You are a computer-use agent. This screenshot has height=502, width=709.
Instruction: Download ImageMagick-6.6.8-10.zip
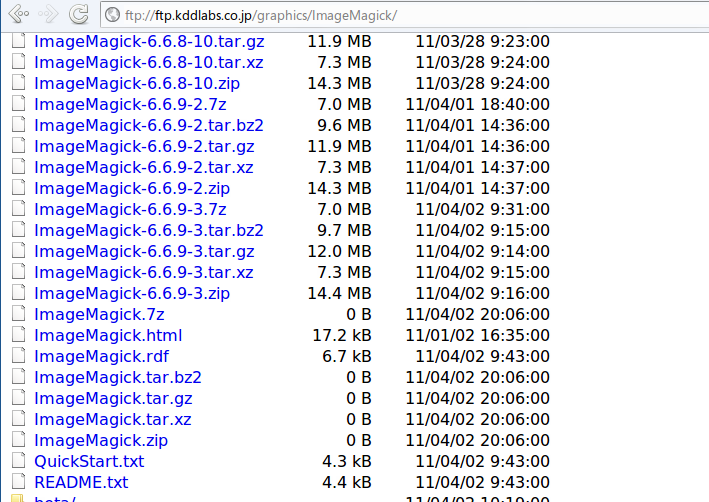pos(137,84)
